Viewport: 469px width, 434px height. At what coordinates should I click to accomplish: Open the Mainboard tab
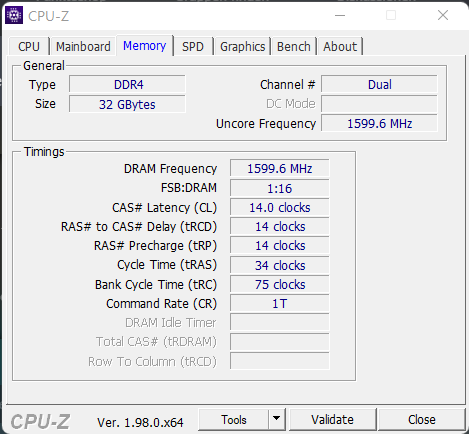pos(83,46)
